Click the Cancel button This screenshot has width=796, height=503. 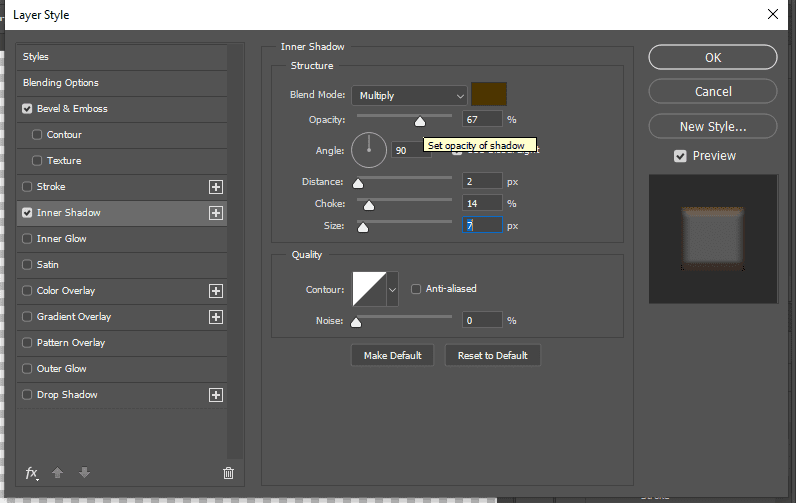coord(713,91)
